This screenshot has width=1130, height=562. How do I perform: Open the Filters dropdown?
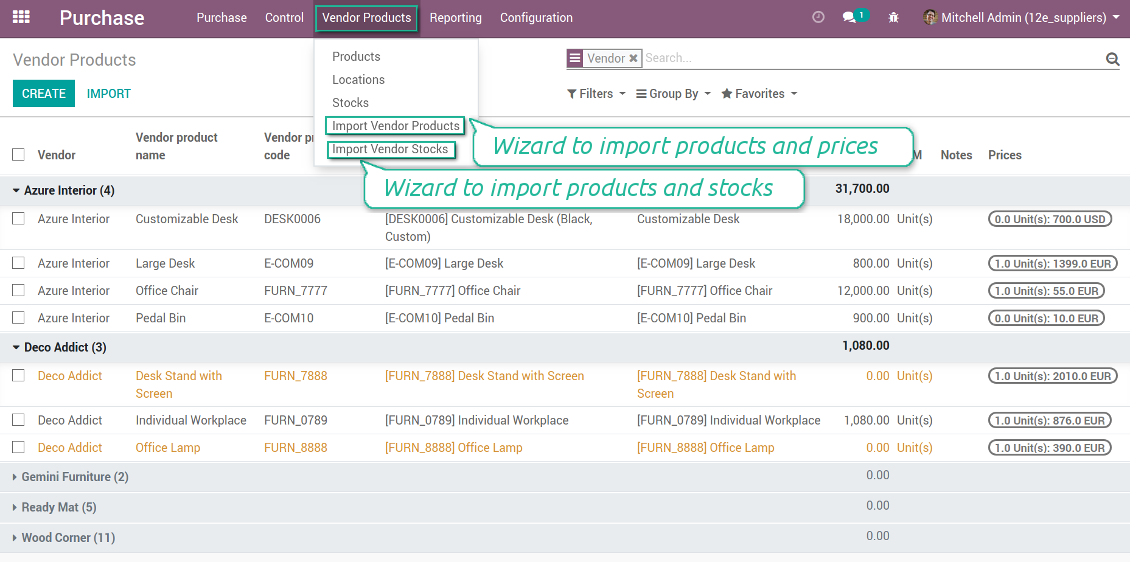pos(595,94)
